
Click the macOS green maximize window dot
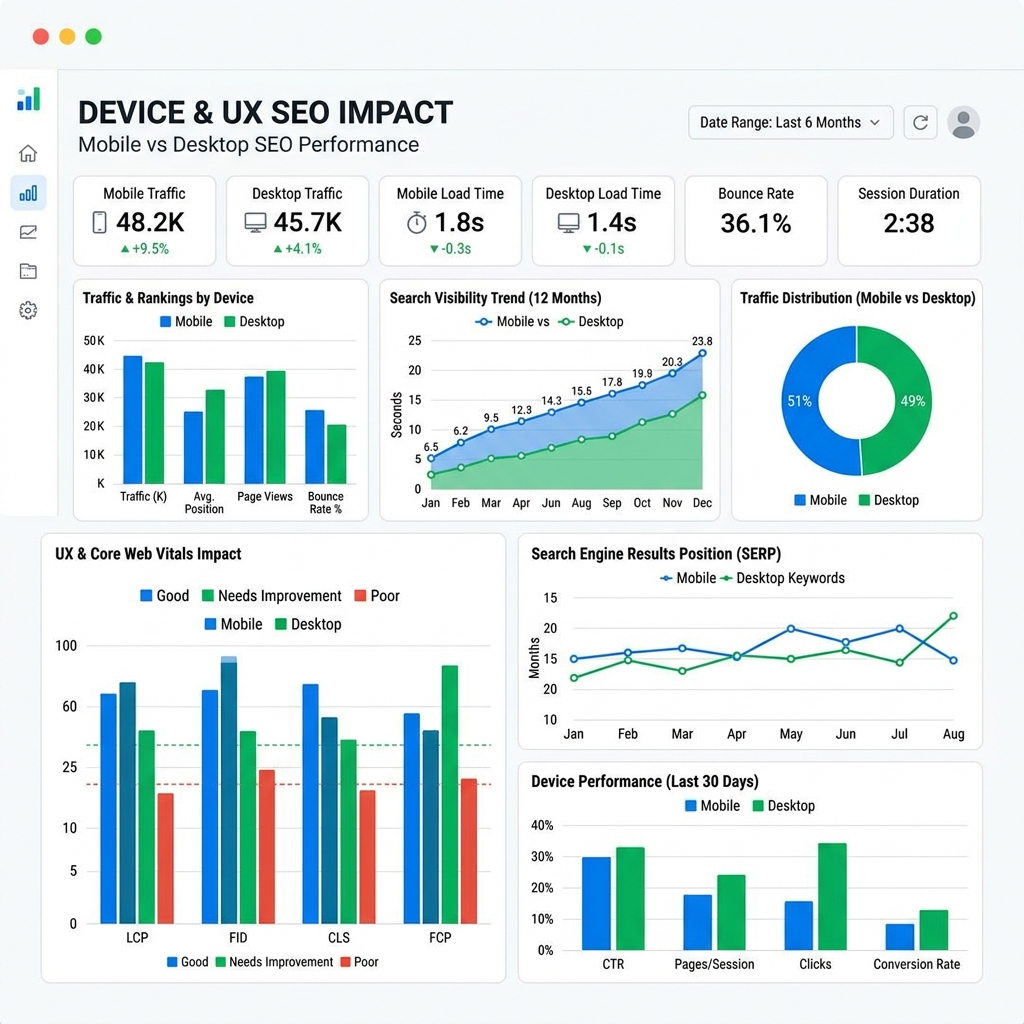tap(93, 37)
